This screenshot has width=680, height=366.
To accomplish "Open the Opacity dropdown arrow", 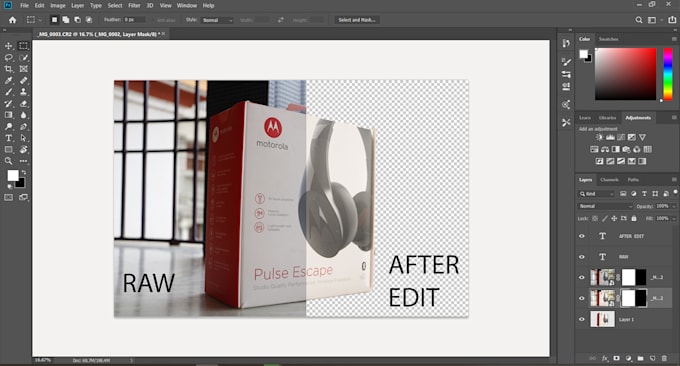I will 673,206.
